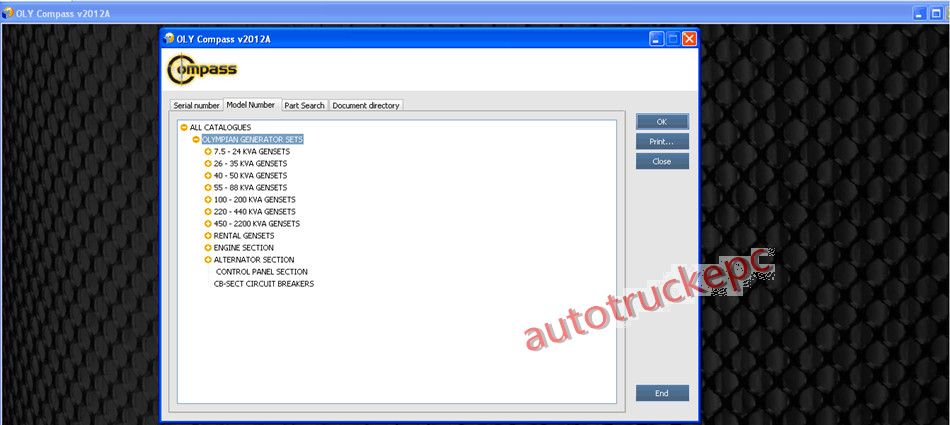Click the Compass logo in the dialog header

click(202, 70)
